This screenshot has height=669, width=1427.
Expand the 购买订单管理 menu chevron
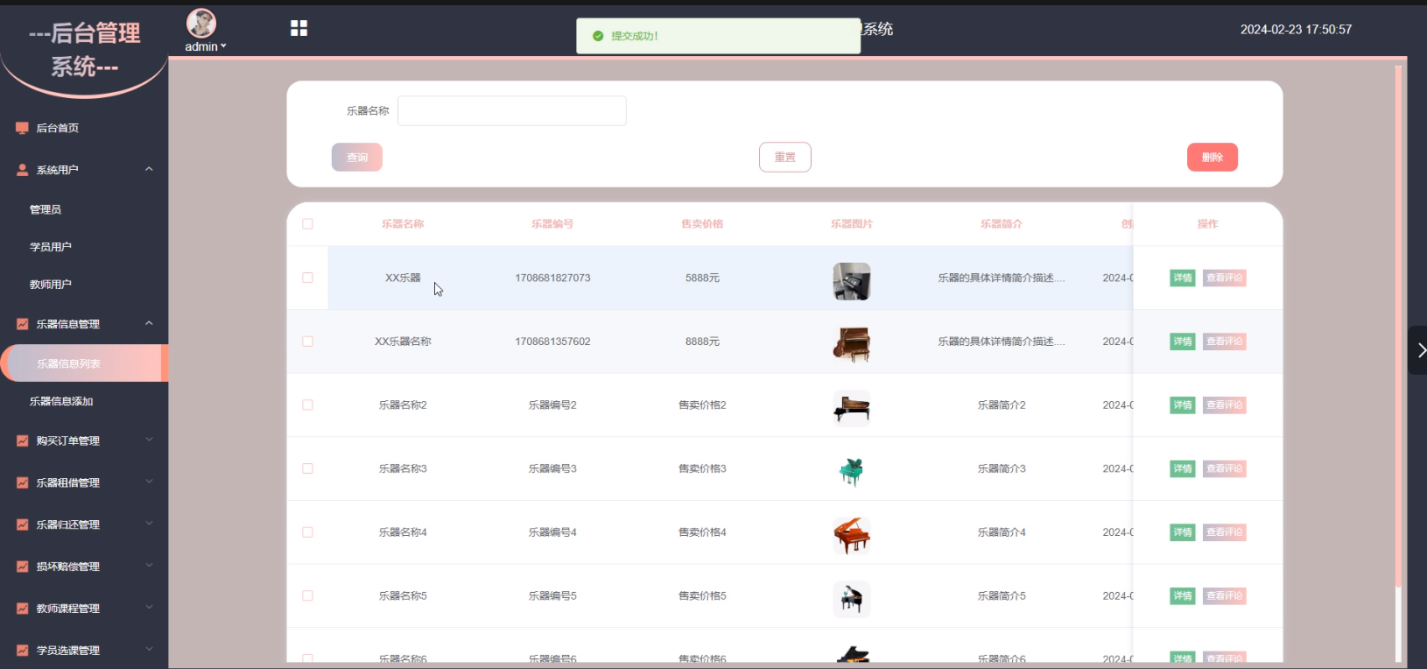click(149, 440)
